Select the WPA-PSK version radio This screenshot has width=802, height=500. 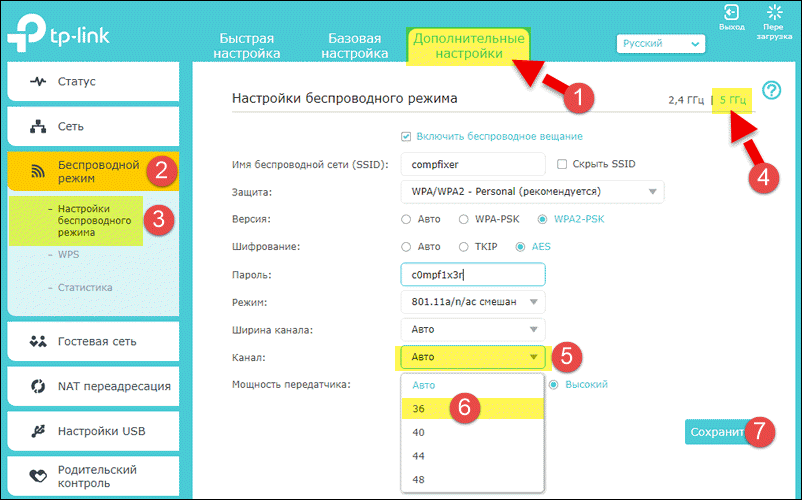[x=463, y=219]
